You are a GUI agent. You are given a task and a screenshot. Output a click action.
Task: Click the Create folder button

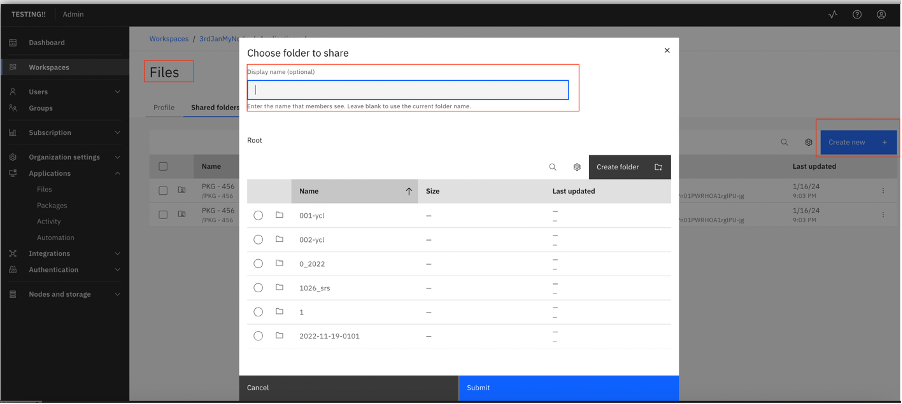click(629, 167)
